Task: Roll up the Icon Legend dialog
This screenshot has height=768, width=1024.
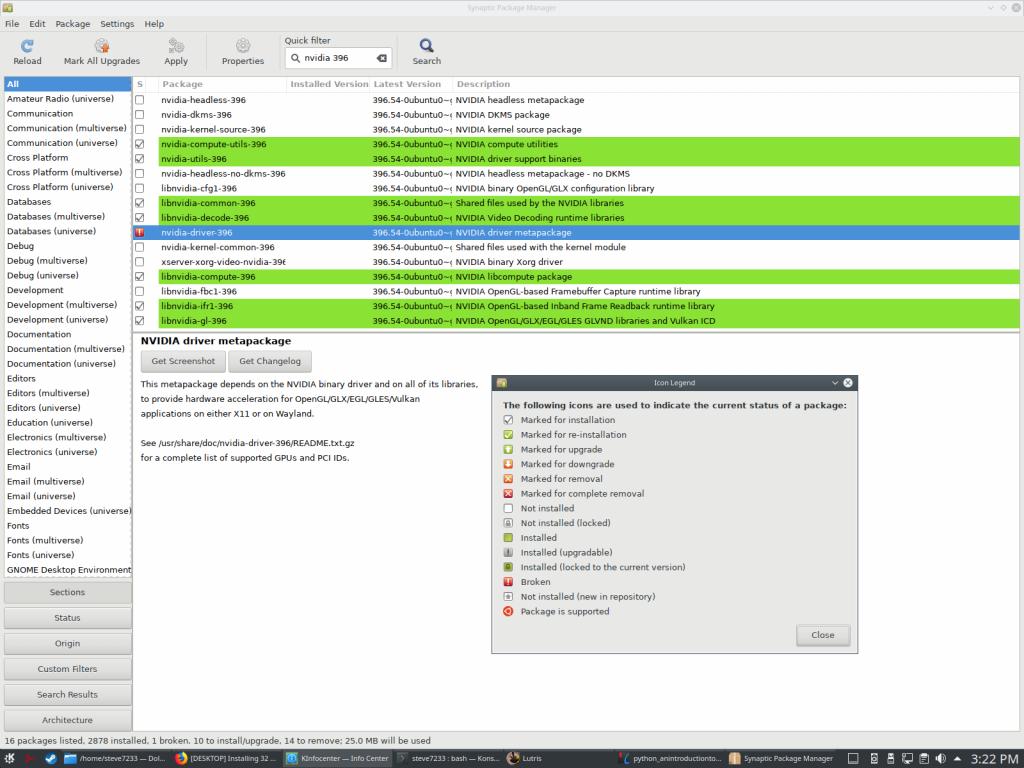Action: point(835,383)
